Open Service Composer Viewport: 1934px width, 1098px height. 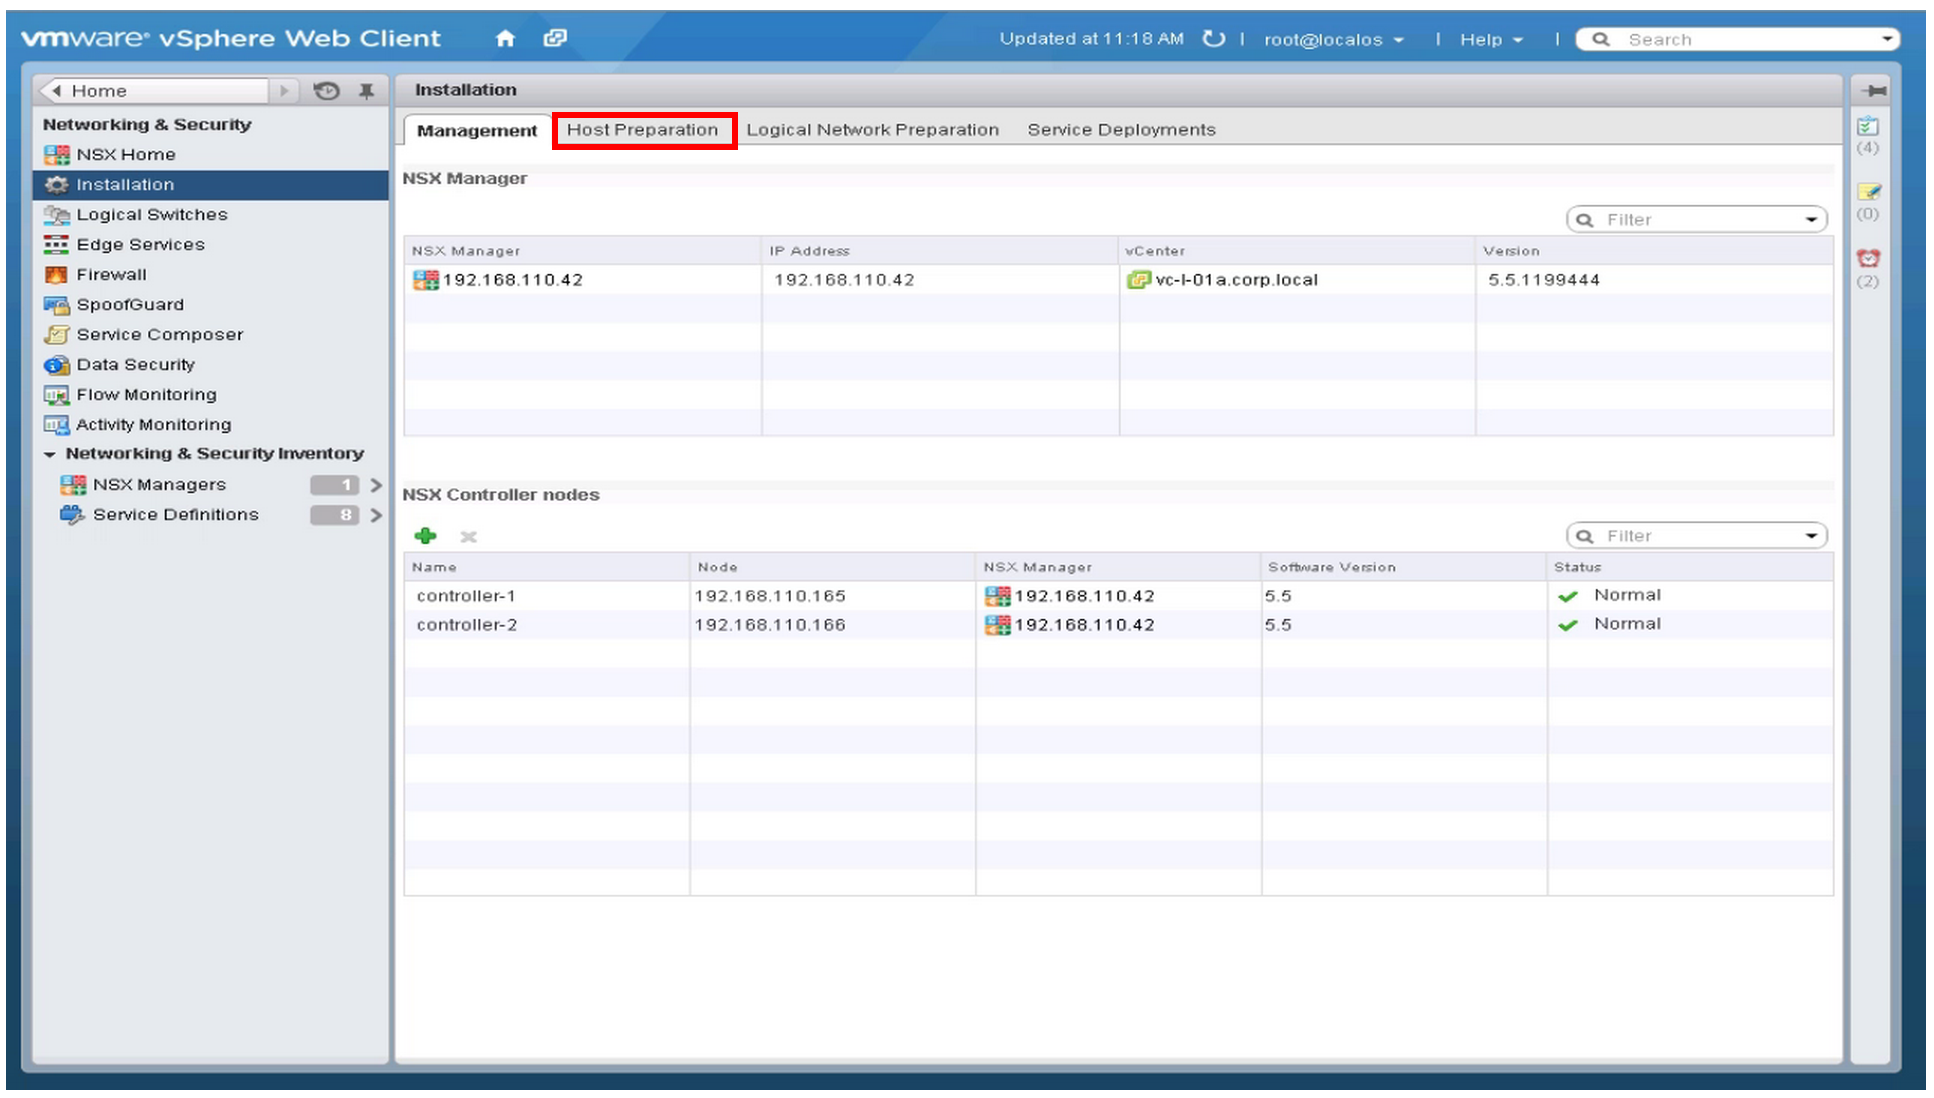(159, 335)
